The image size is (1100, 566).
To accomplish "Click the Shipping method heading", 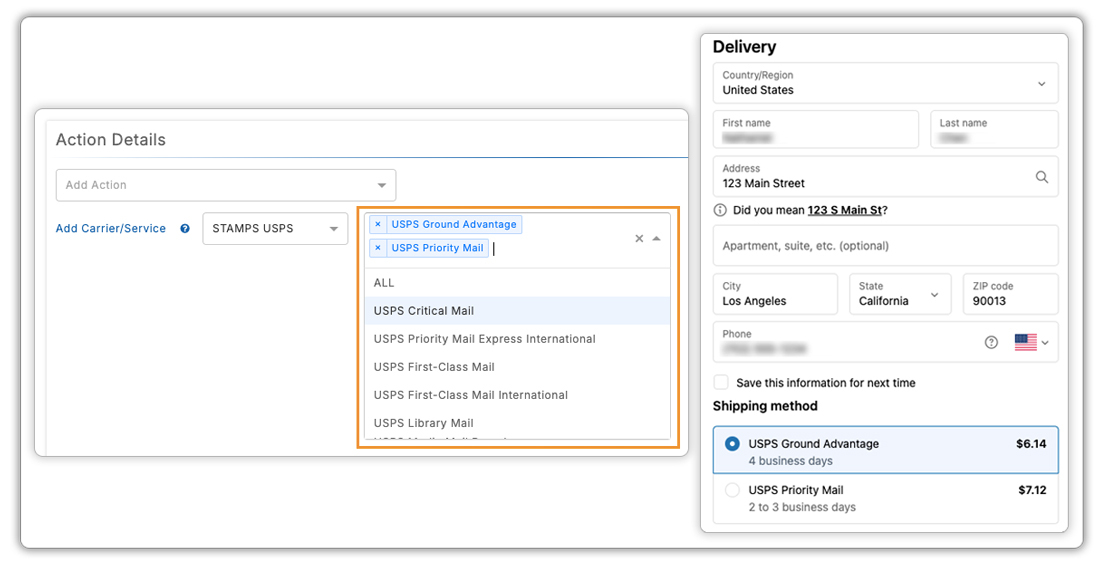I will 765,406.
